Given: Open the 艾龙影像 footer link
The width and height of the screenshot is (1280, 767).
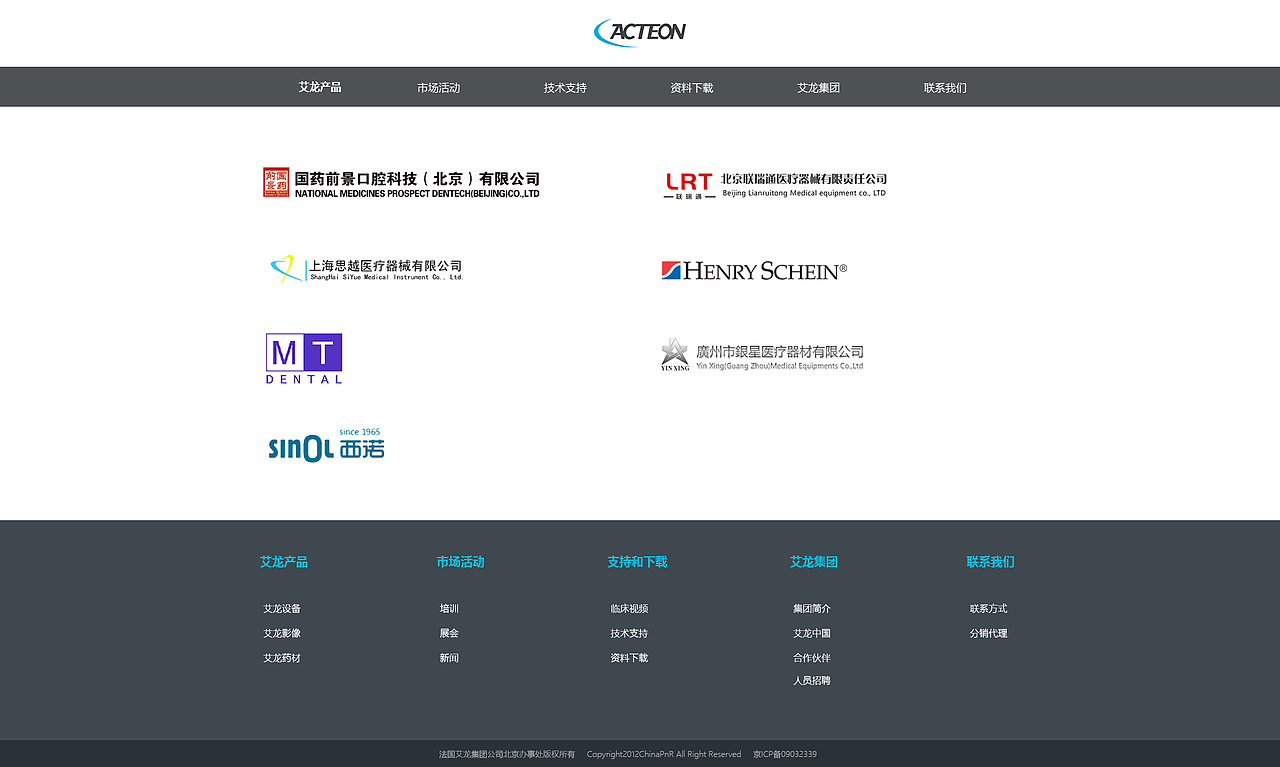Looking at the screenshot, I should click(282, 634).
